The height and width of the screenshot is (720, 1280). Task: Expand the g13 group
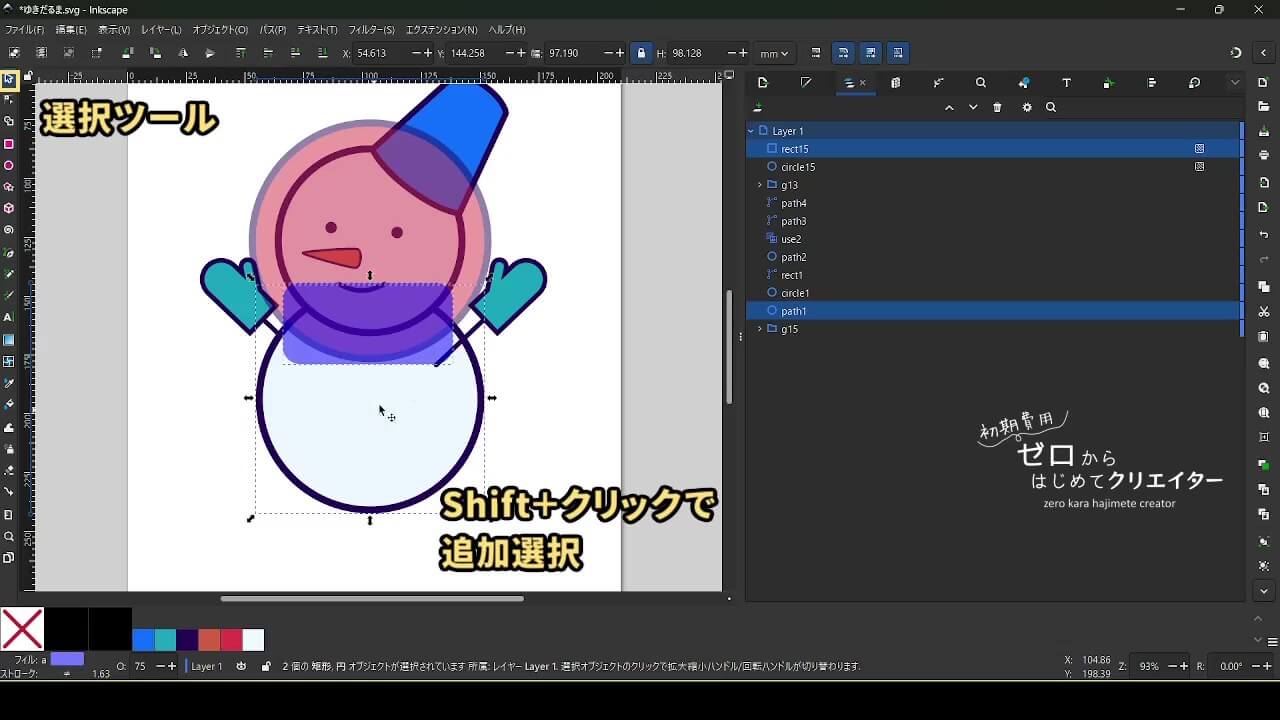pyautogui.click(x=759, y=185)
